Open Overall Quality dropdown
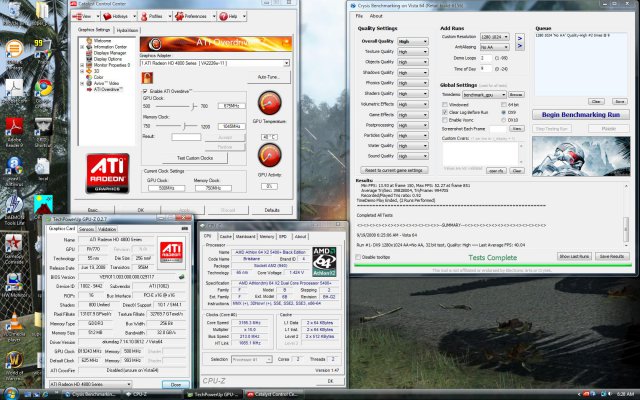 coord(413,42)
